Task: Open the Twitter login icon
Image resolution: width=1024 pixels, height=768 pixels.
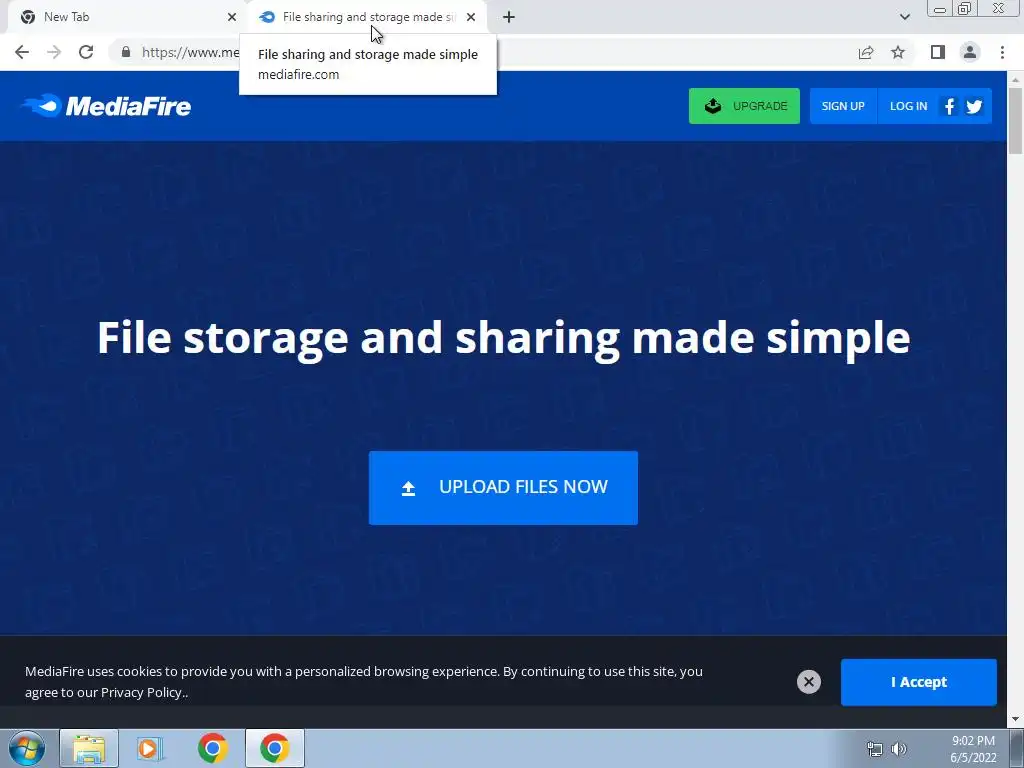Action: click(x=974, y=106)
